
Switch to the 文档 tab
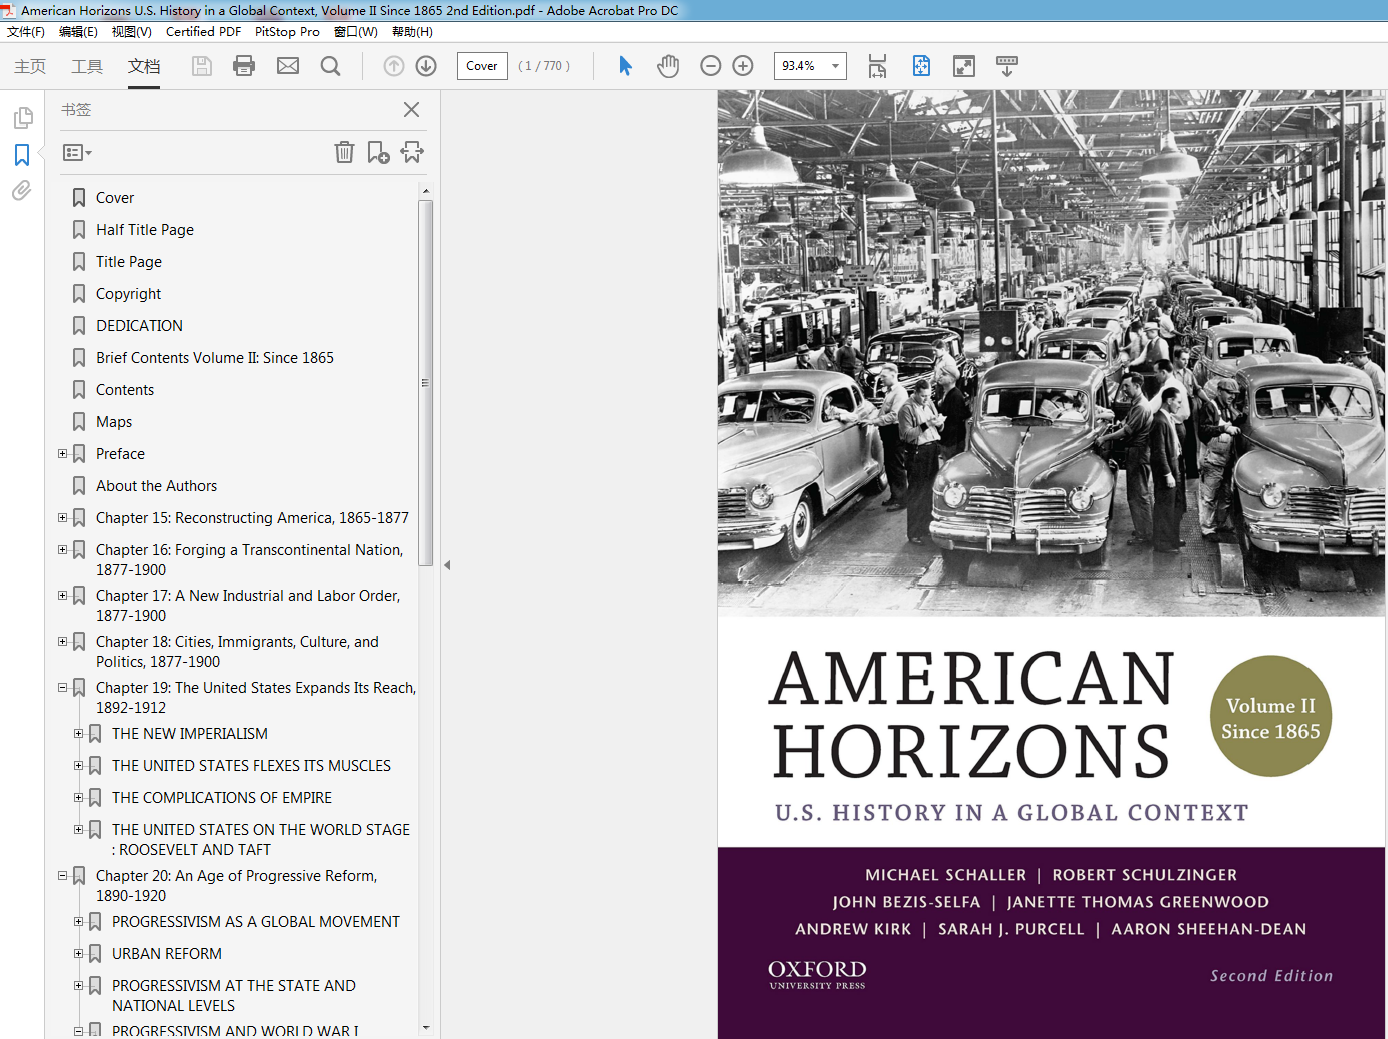click(x=144, y=66)
